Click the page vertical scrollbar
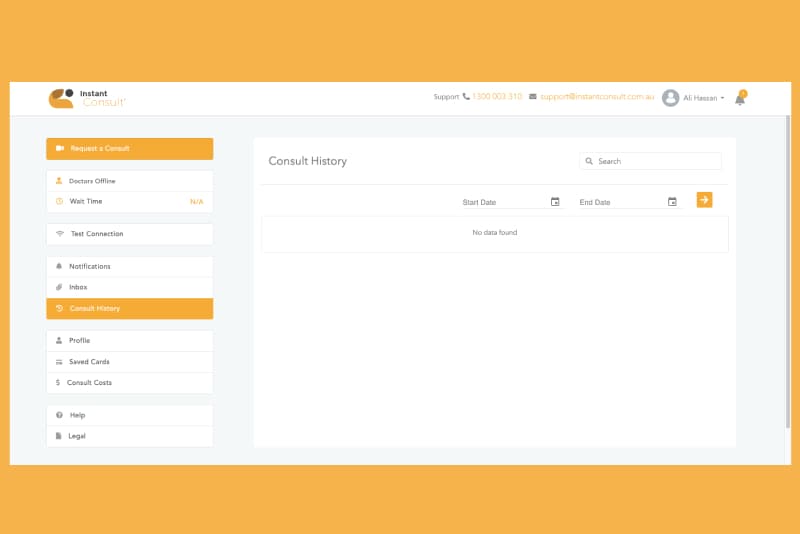Screen dimensions: 800x534 [788, 272]
